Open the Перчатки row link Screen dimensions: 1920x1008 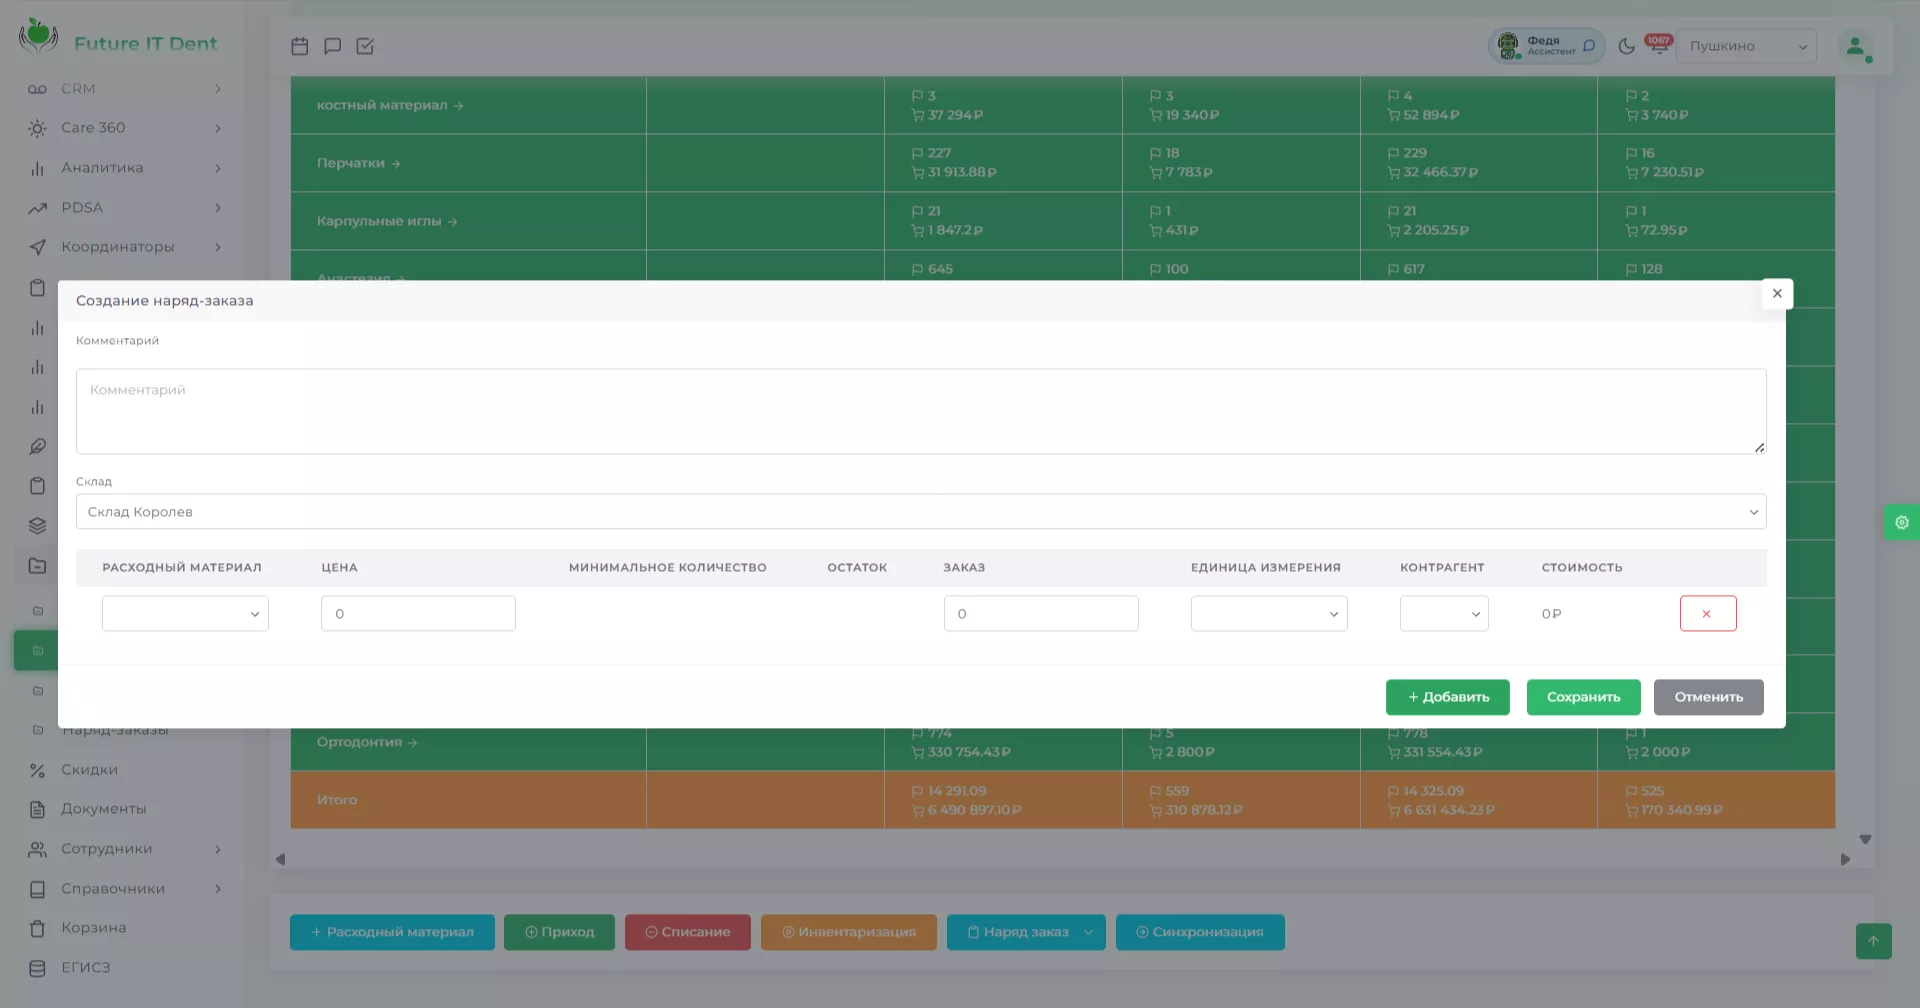click(358, 163)
